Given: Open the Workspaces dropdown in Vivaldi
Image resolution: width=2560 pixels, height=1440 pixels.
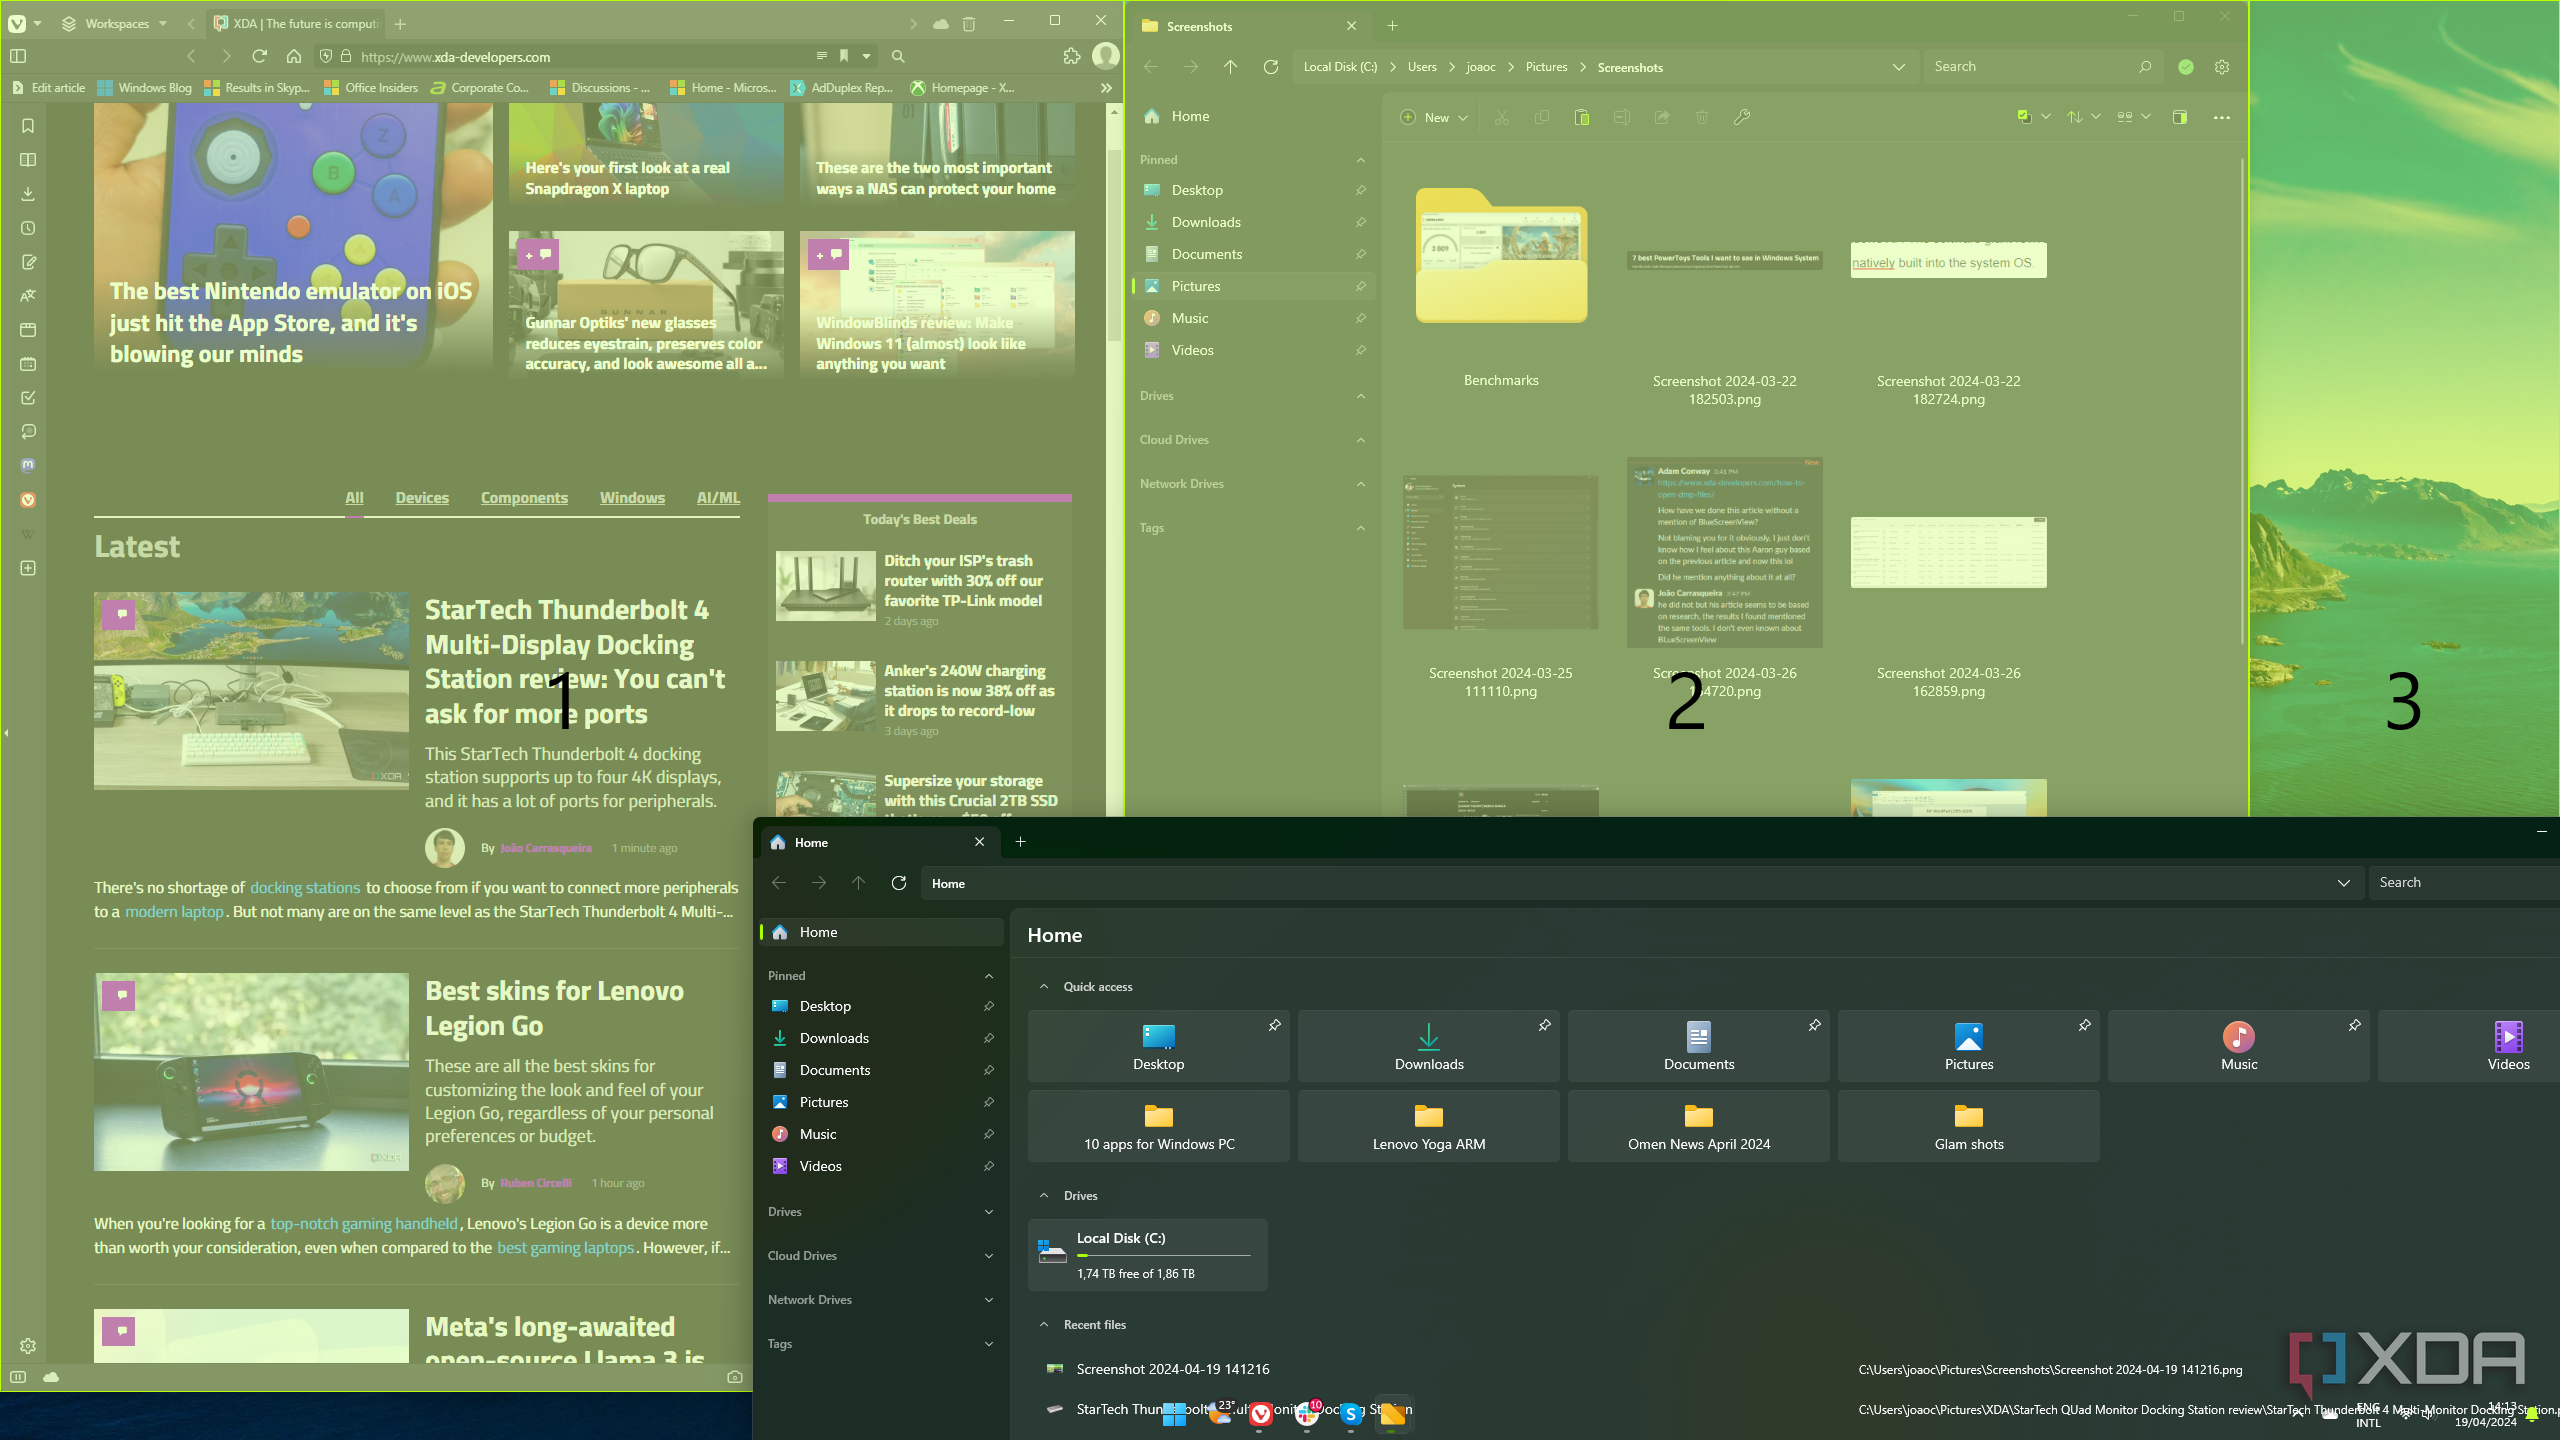Looking at the screenshot, I should (x=116, y=23).
